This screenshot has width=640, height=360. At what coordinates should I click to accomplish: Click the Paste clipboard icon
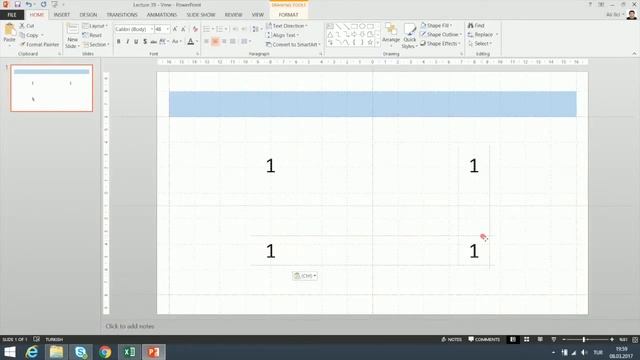coord(9,30)
